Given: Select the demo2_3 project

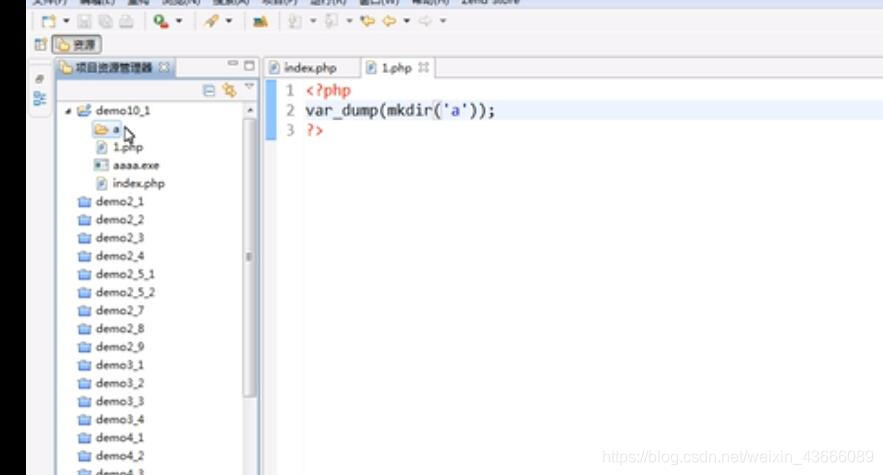Looking at the screenshot, I should pyautogui.click(x=119, y=238).
